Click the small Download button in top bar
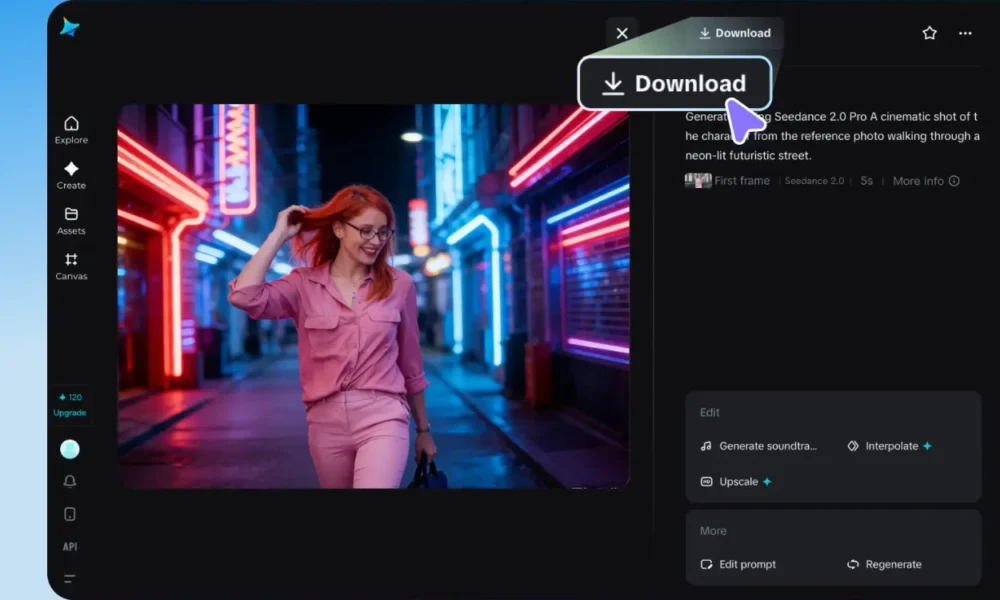Viewport: 1000px width, 600px height. [x=735, y=33]
